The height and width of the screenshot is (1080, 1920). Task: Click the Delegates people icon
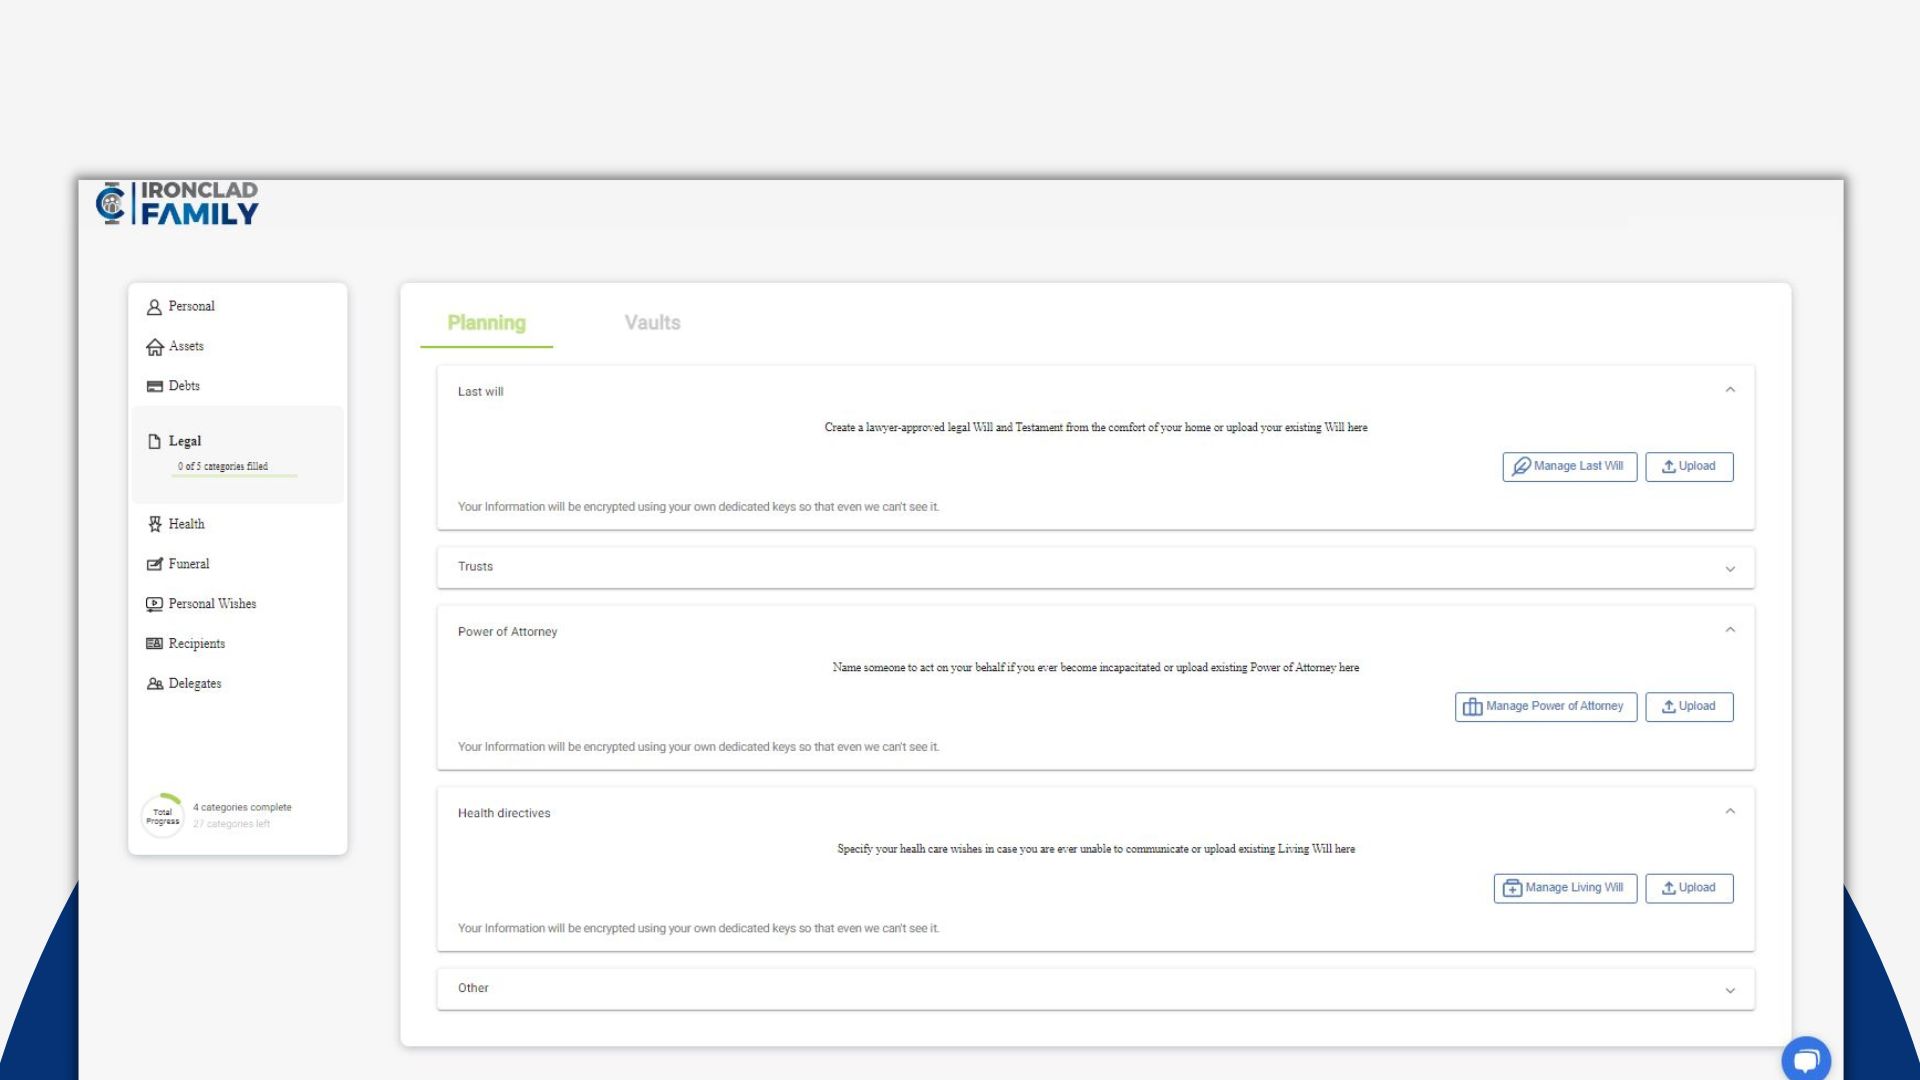[154, 684]
